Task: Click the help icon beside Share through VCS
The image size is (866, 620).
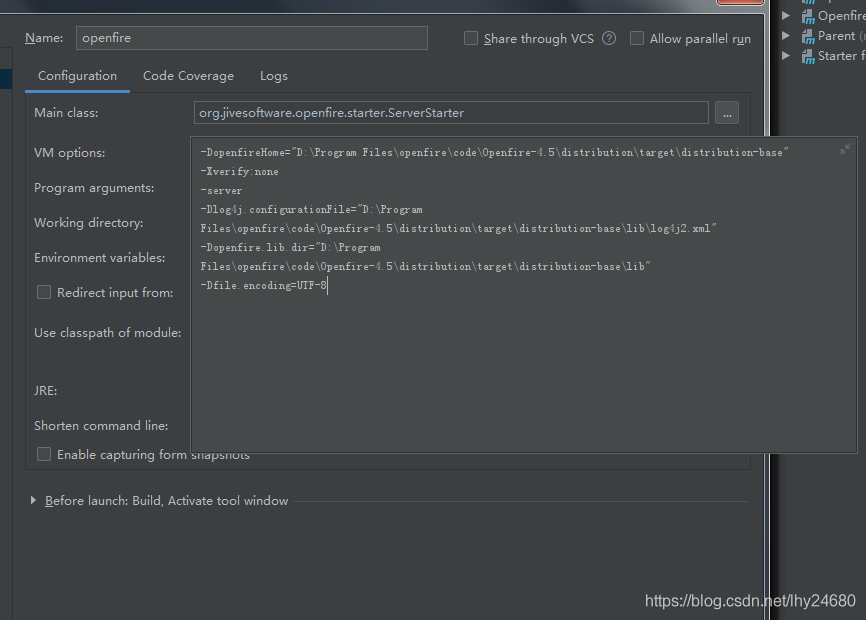Action: [x=609, y=38]
